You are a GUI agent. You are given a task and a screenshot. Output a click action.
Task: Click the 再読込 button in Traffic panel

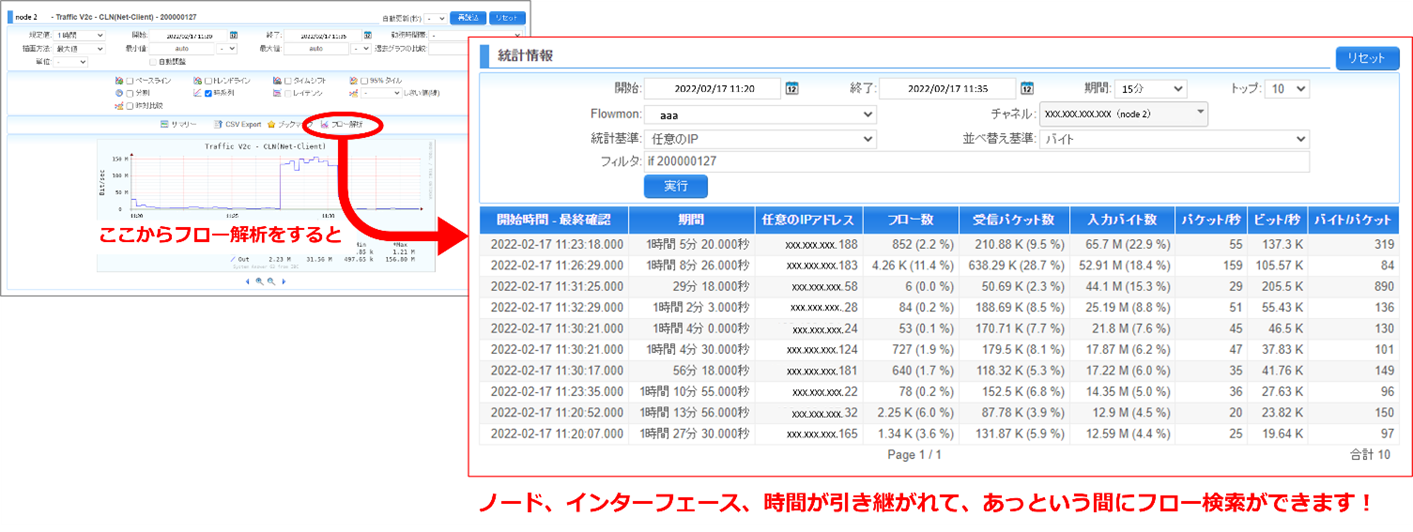click(467, 18)
